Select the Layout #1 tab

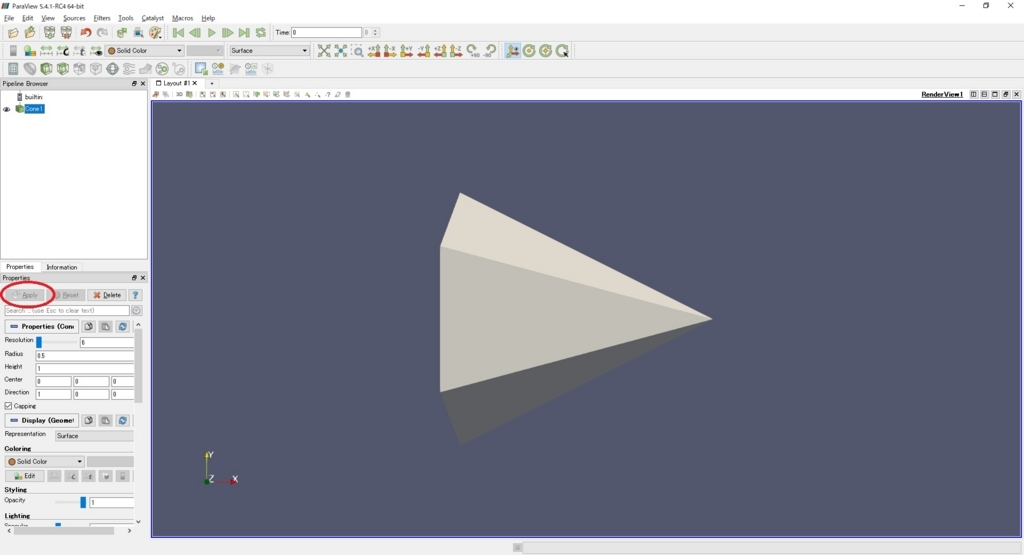coord(176,84)
